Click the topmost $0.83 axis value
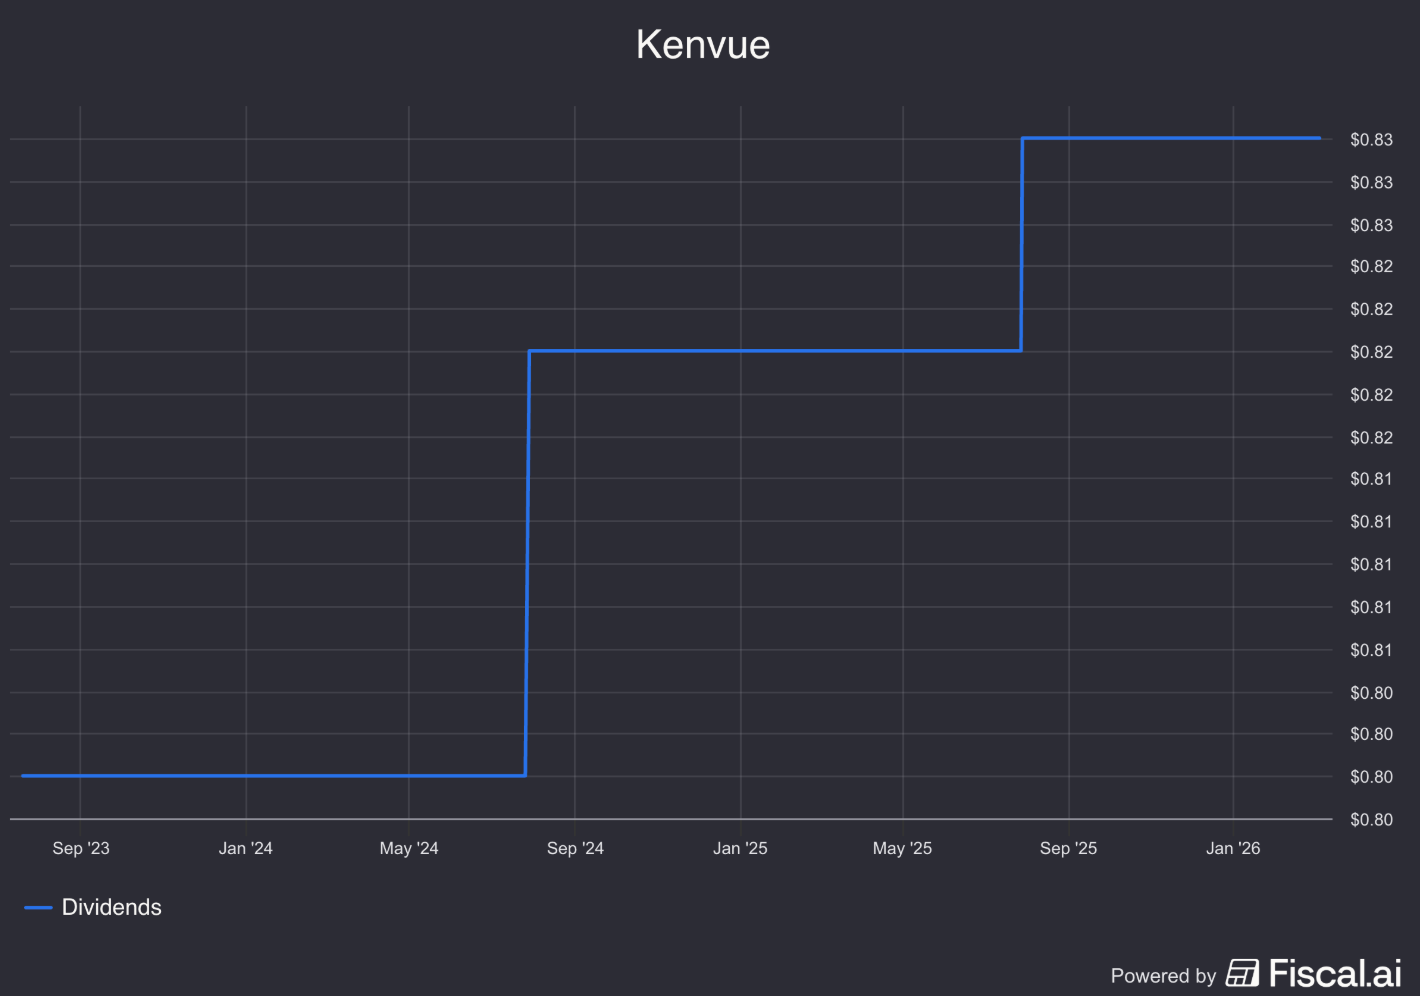Image resolution: width=1420 pixels, height=996 pixels. (x=1371, y=140)
